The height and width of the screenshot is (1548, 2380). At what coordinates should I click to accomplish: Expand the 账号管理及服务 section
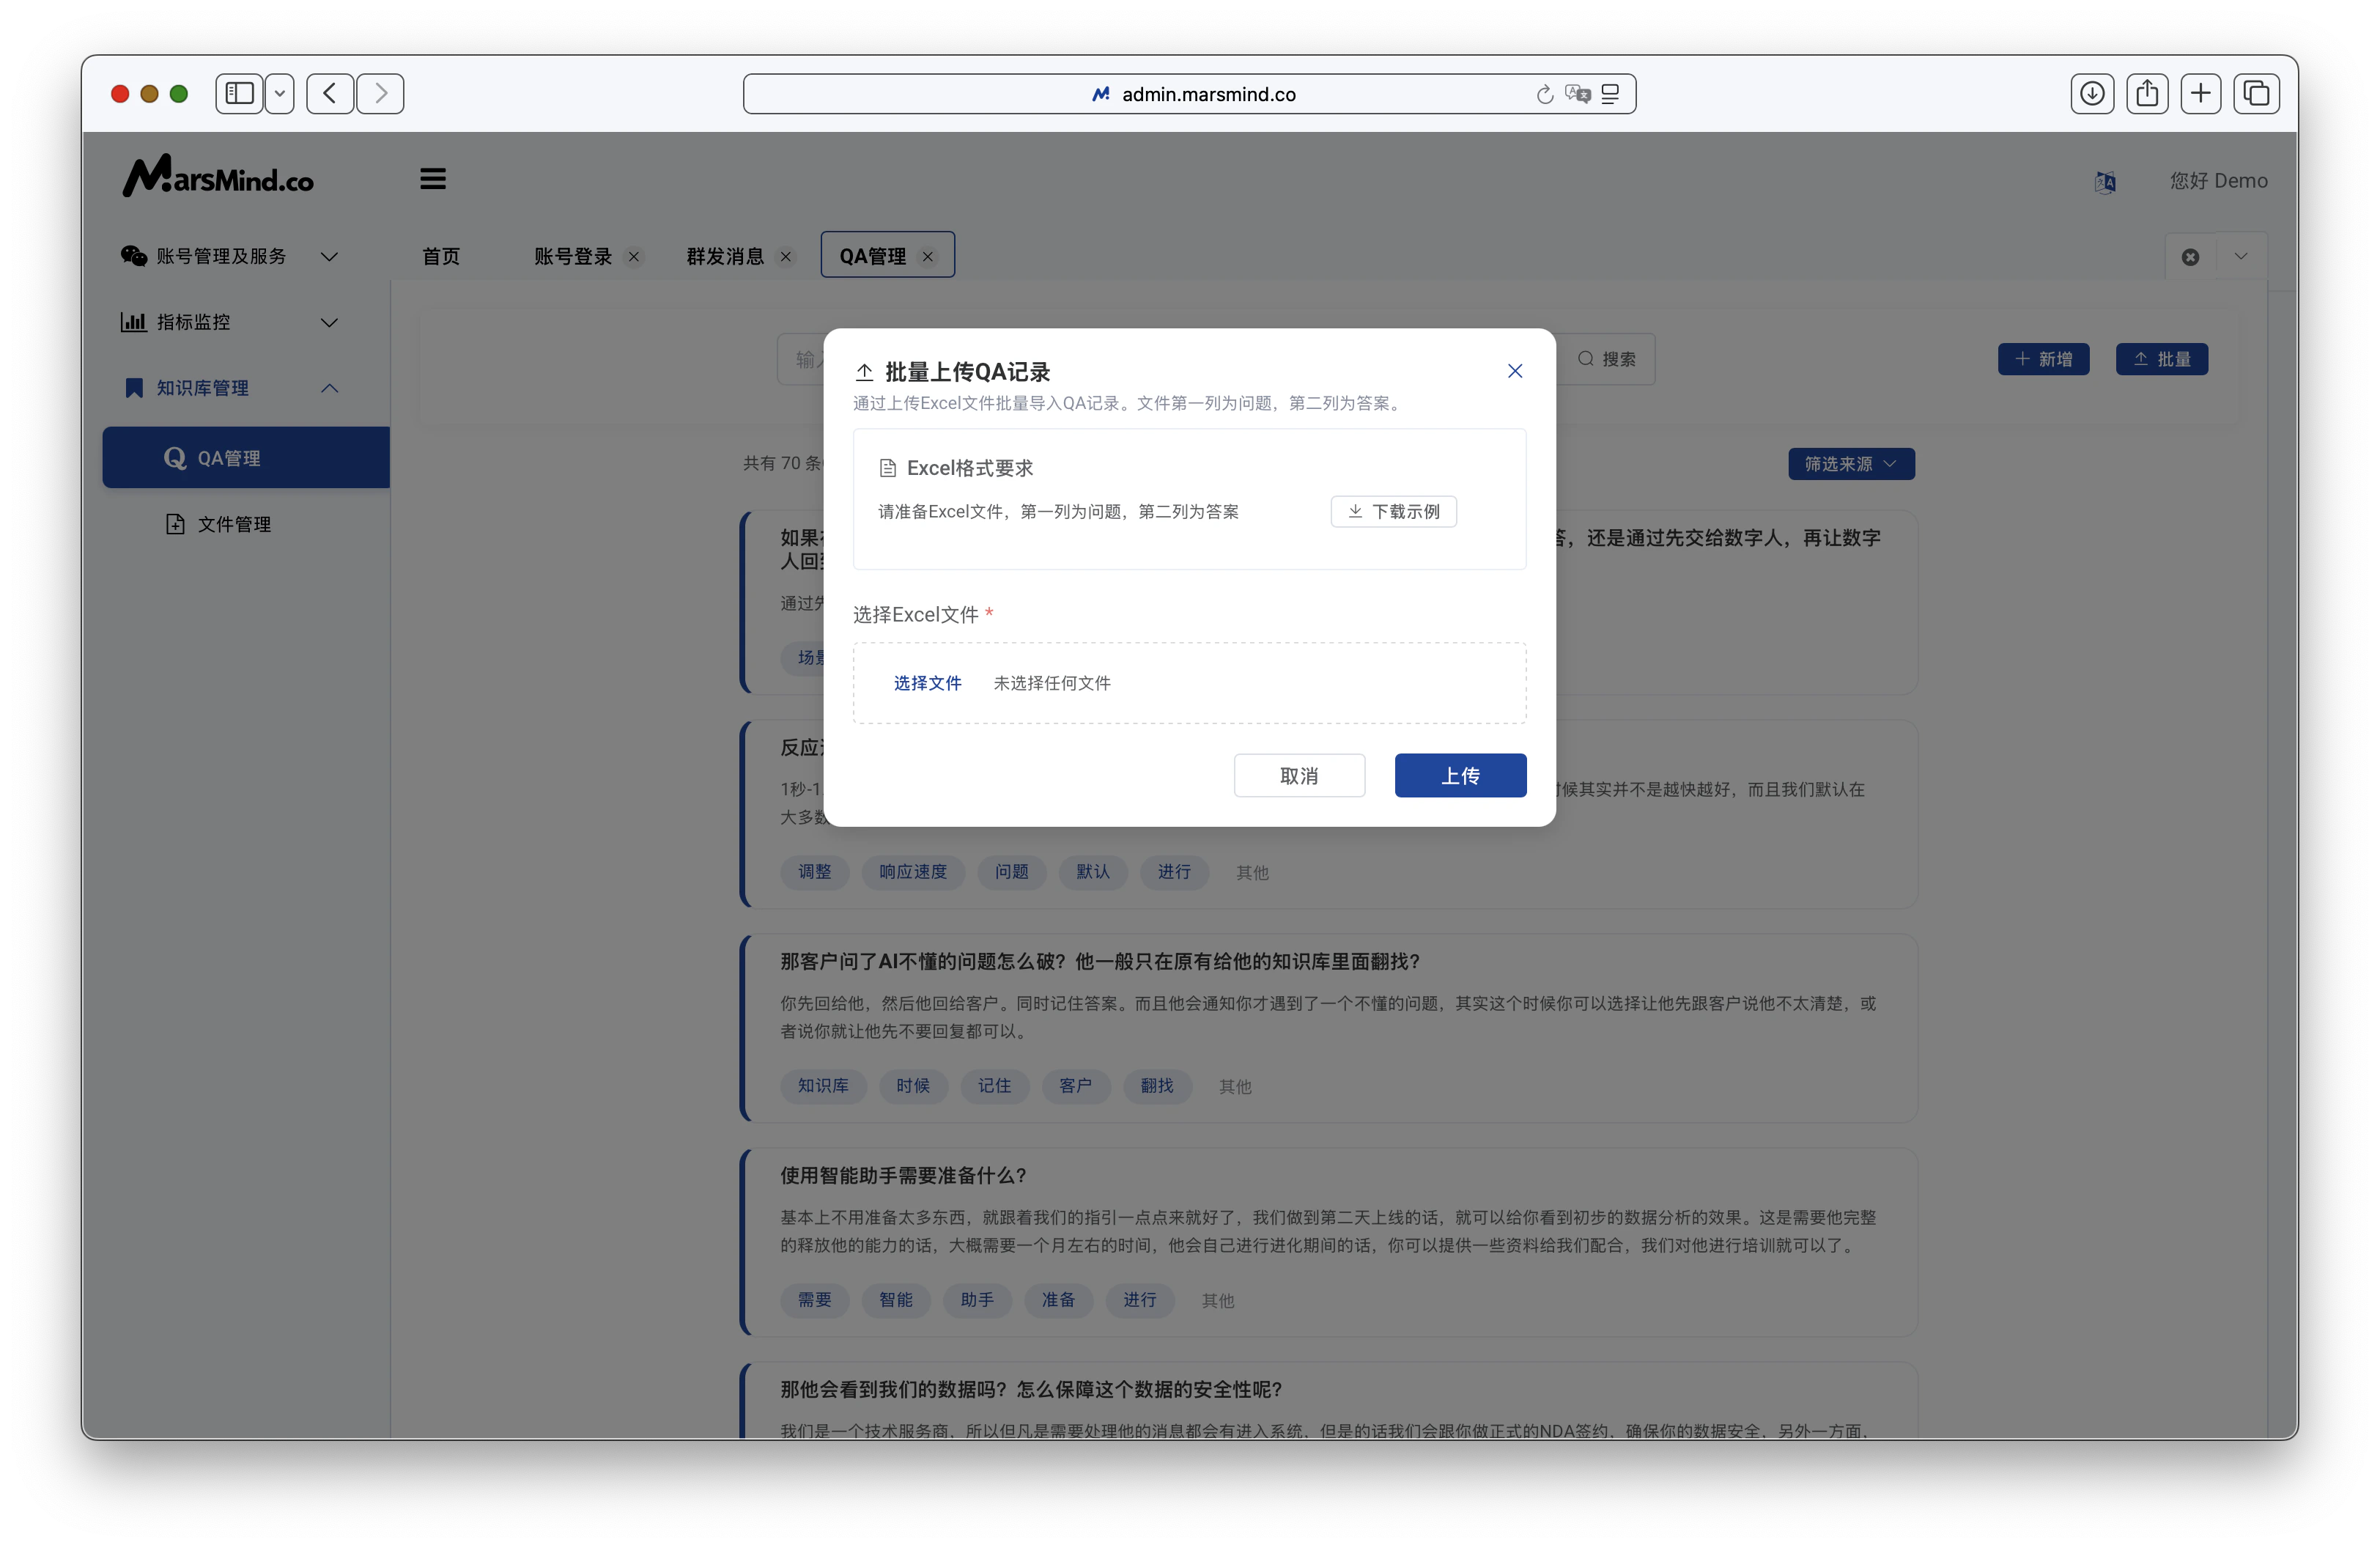coord(330,256)
